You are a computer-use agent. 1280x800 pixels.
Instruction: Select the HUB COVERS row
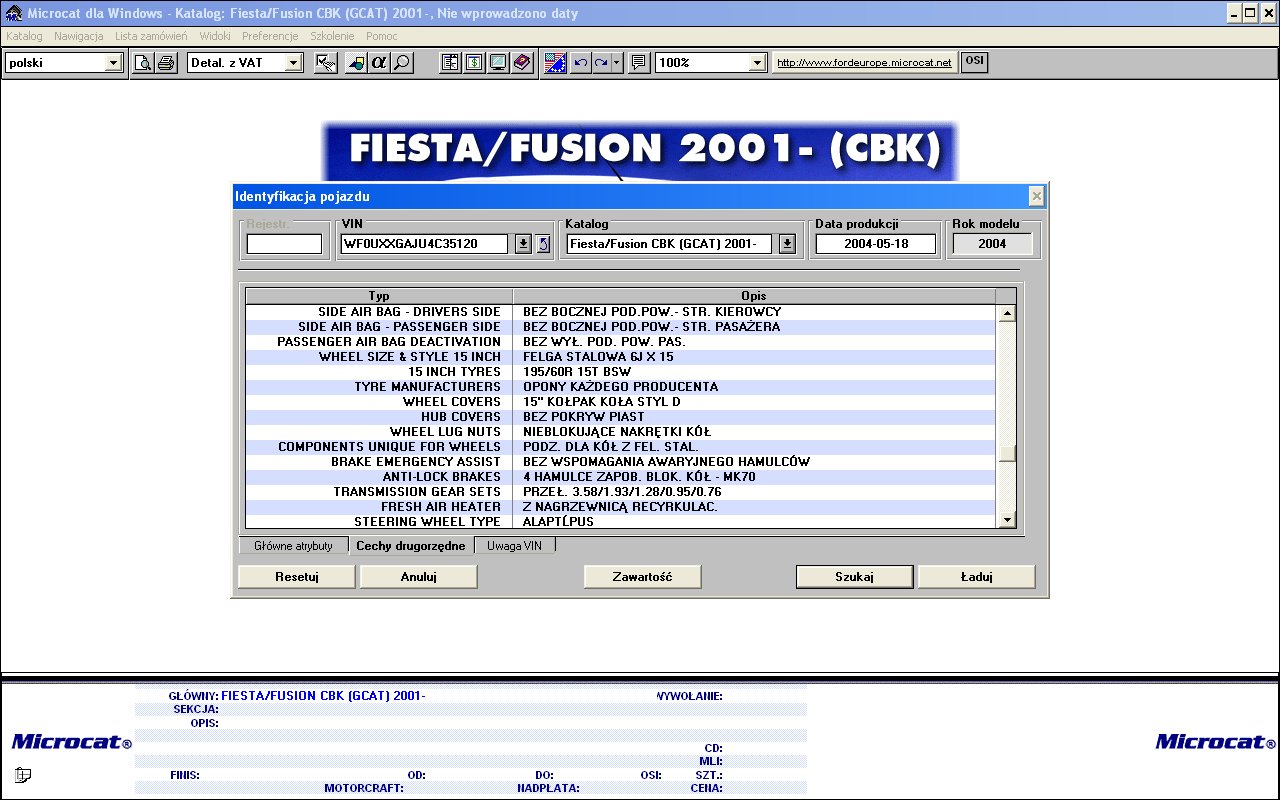click(x=621, y=417)
